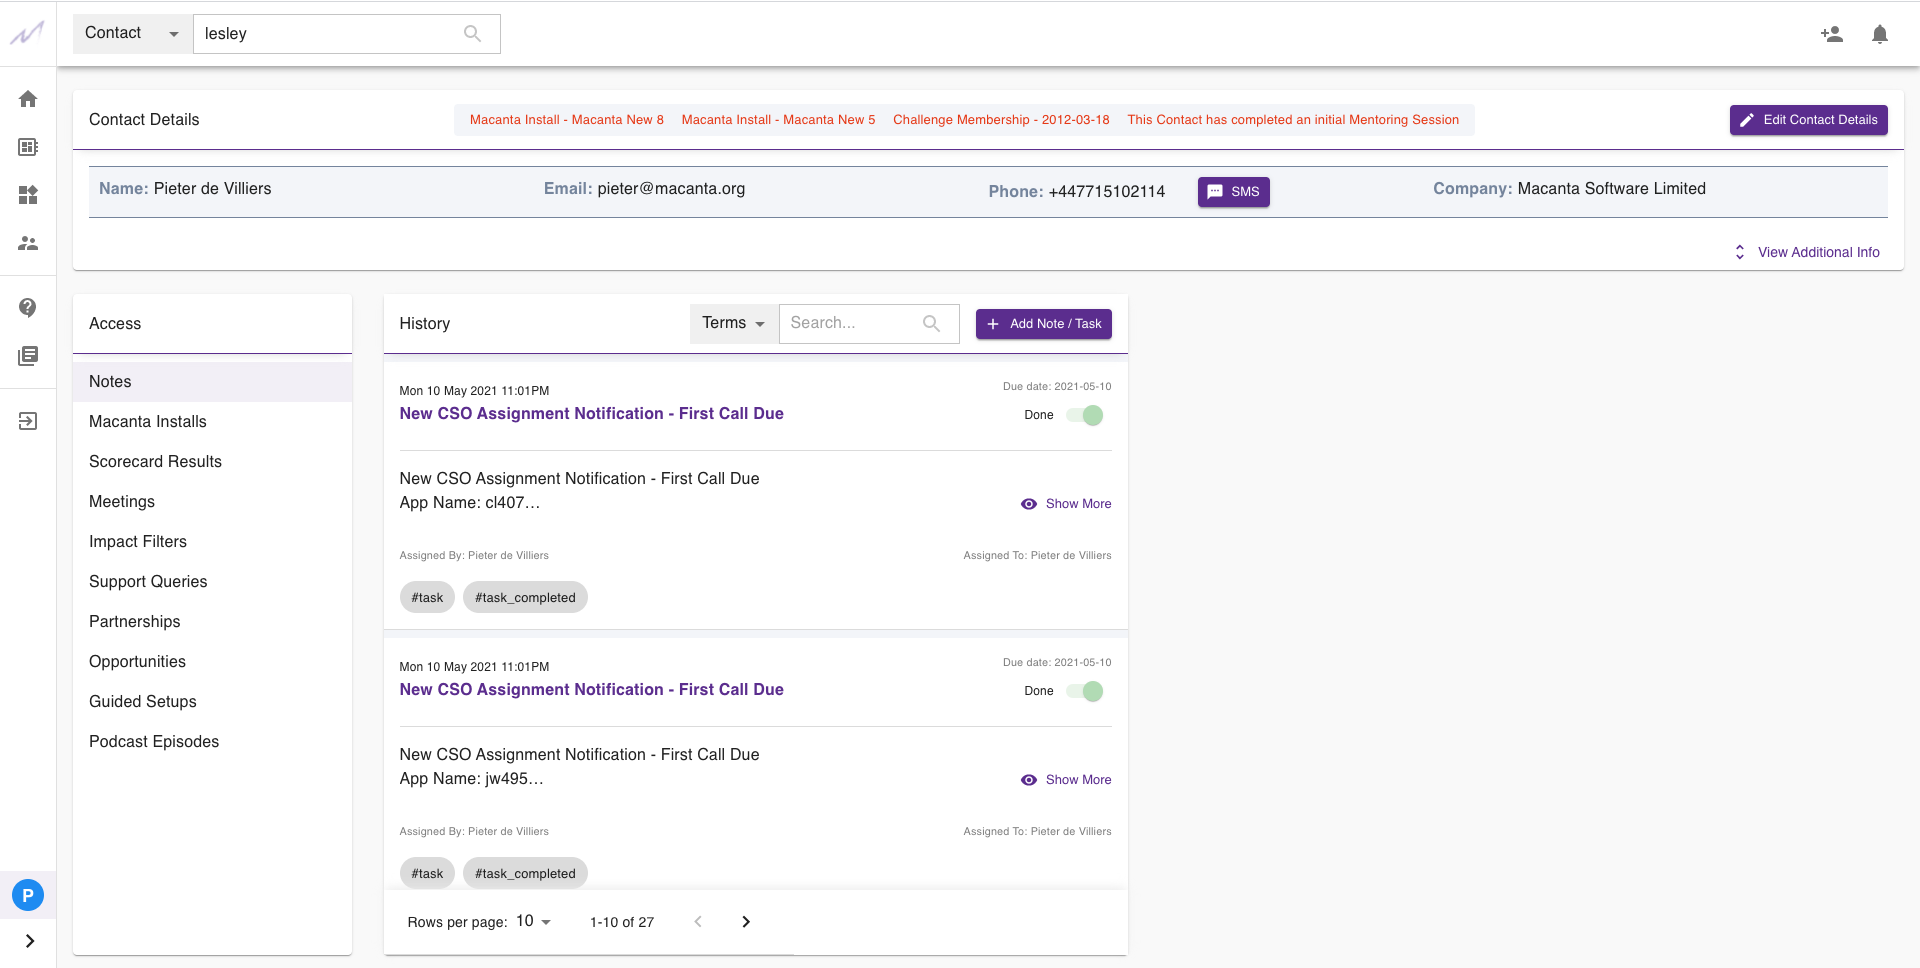The image size is (1920, 968).
Task: Open the notifications bell icon
Action: click(1880, 33)
